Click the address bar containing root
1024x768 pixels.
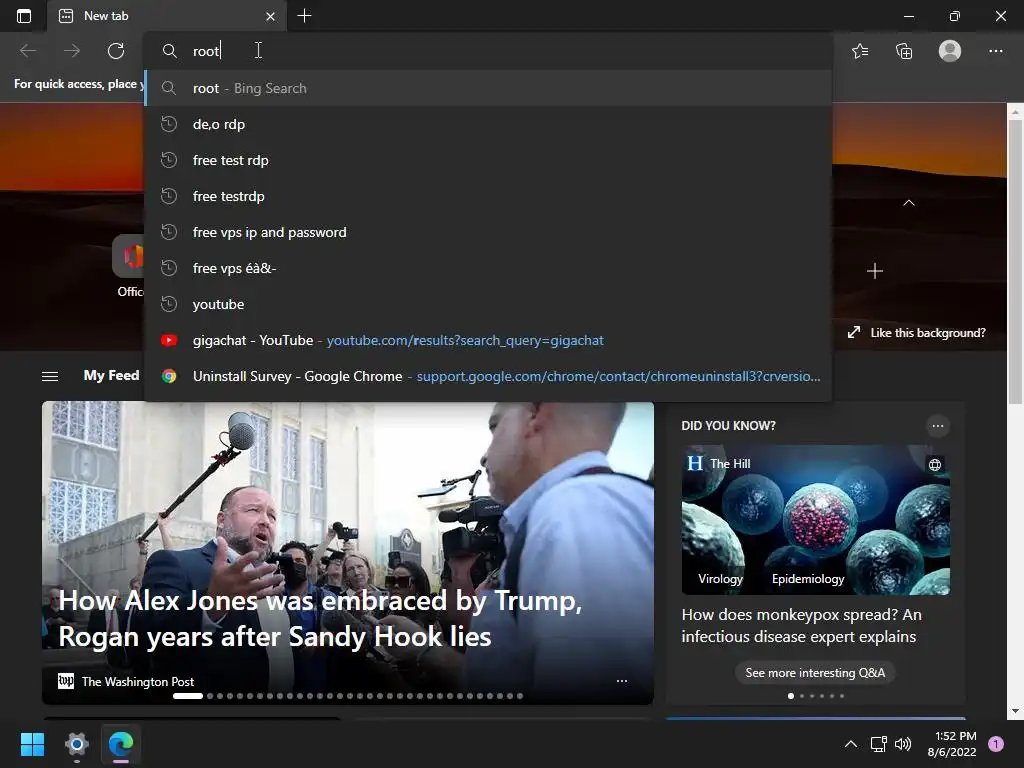[x=487, y=51]
